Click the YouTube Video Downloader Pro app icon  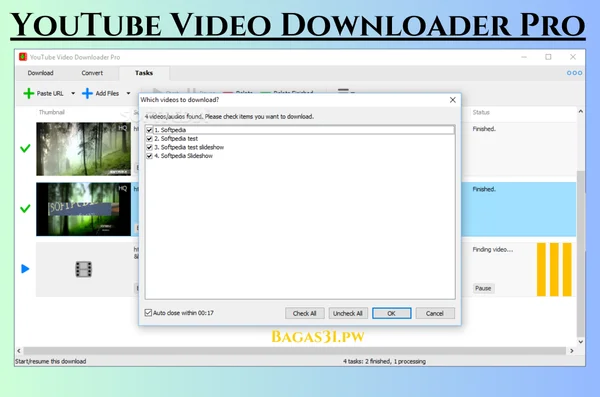[23, 57]
